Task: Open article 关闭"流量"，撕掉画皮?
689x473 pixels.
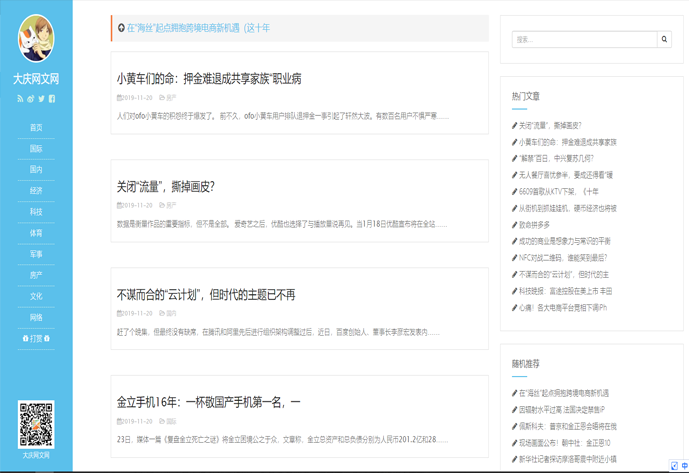Action: [x=166, y=187]
